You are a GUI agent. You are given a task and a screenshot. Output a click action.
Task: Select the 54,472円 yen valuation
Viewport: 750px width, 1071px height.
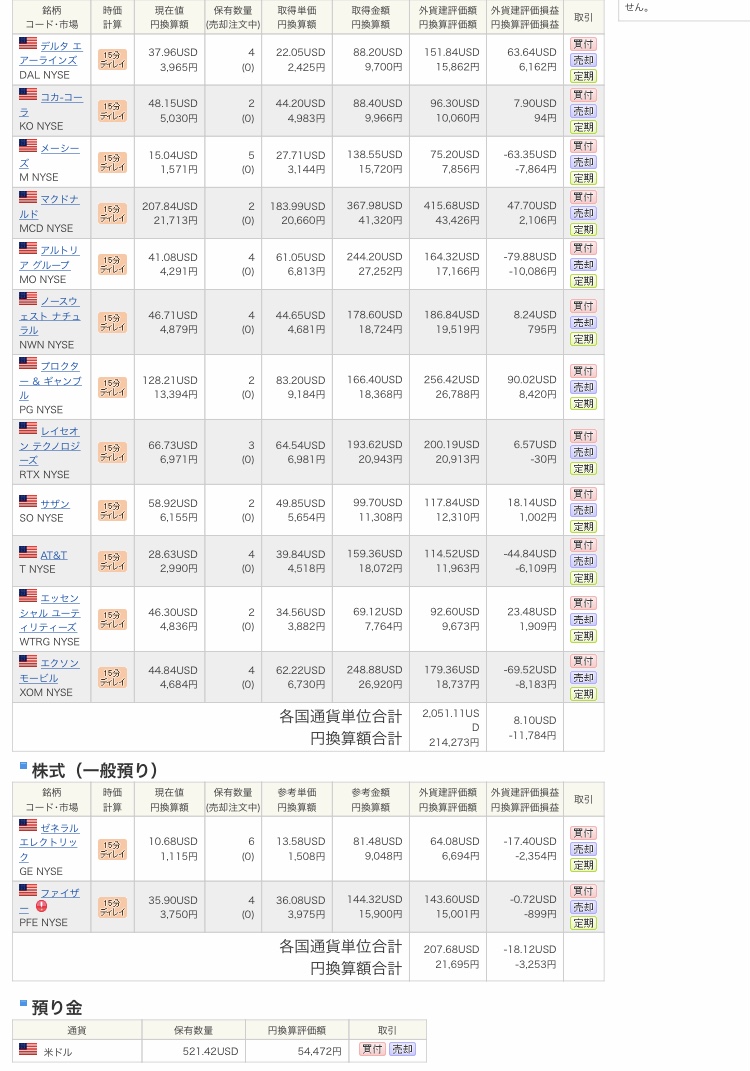(x=319, y=1051)
